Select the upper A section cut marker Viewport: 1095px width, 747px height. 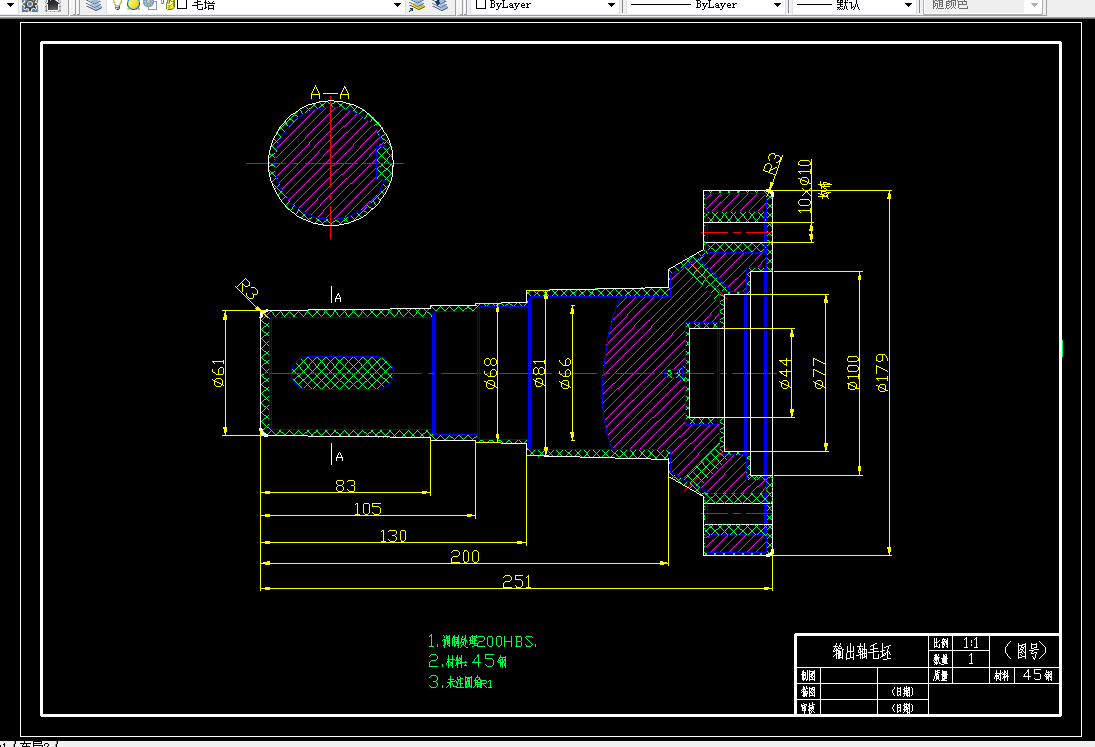tap(337, 295)
